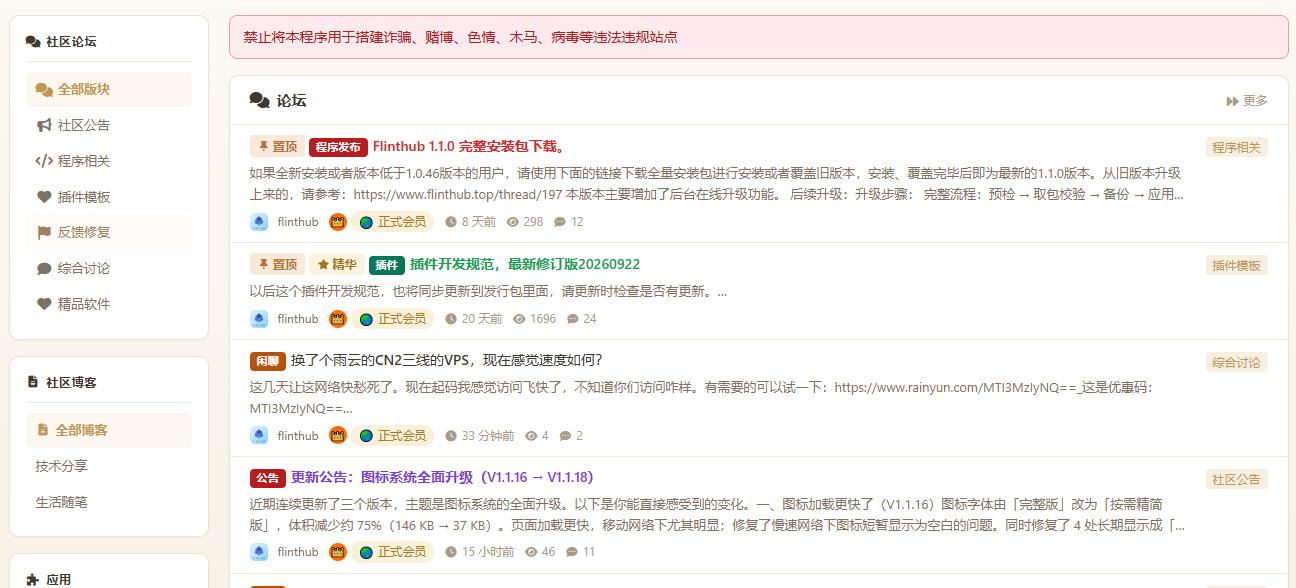Click the red 公告 tag

click(268, 478)
